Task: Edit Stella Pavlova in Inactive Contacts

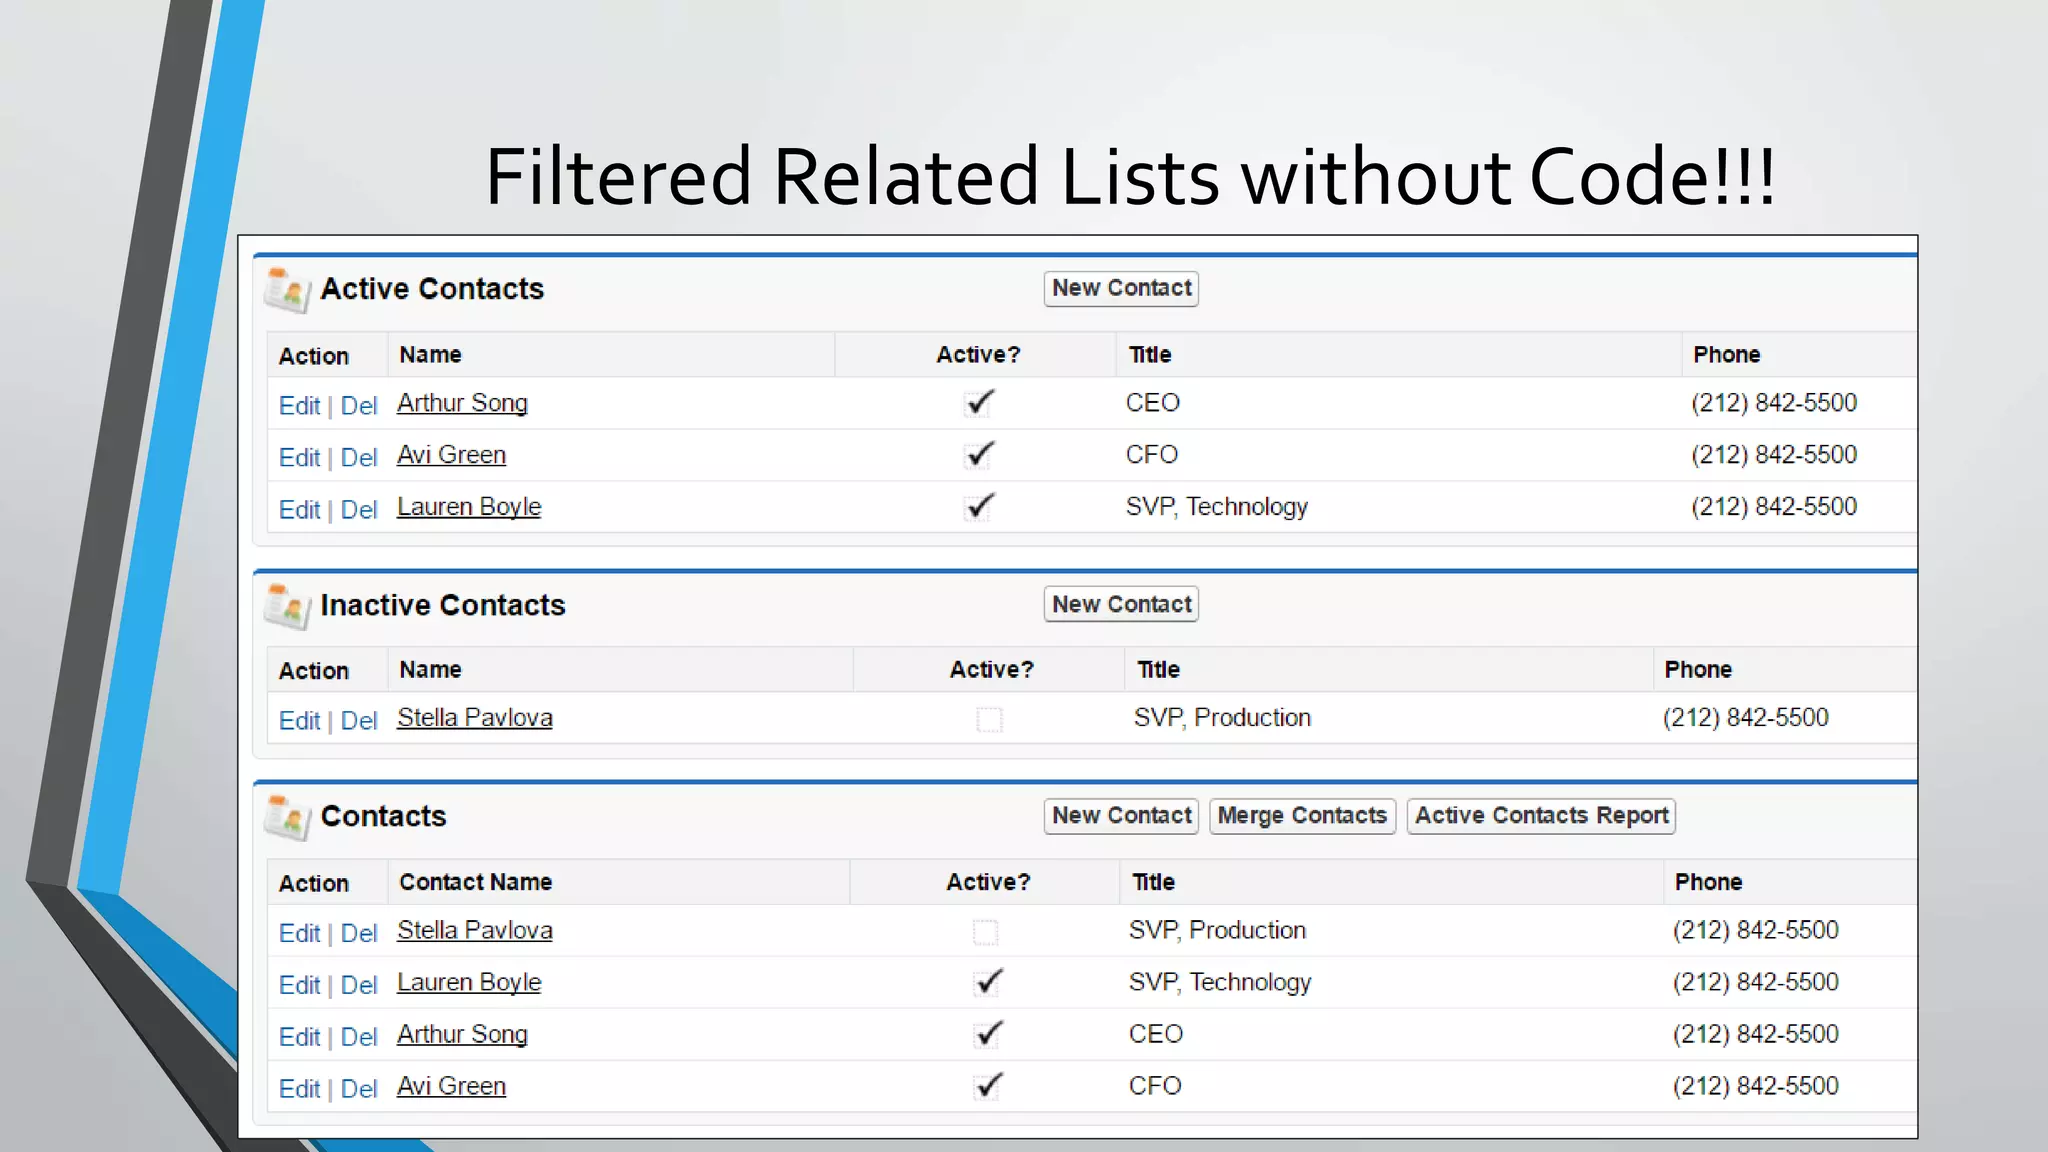Action: pos(299,721)
